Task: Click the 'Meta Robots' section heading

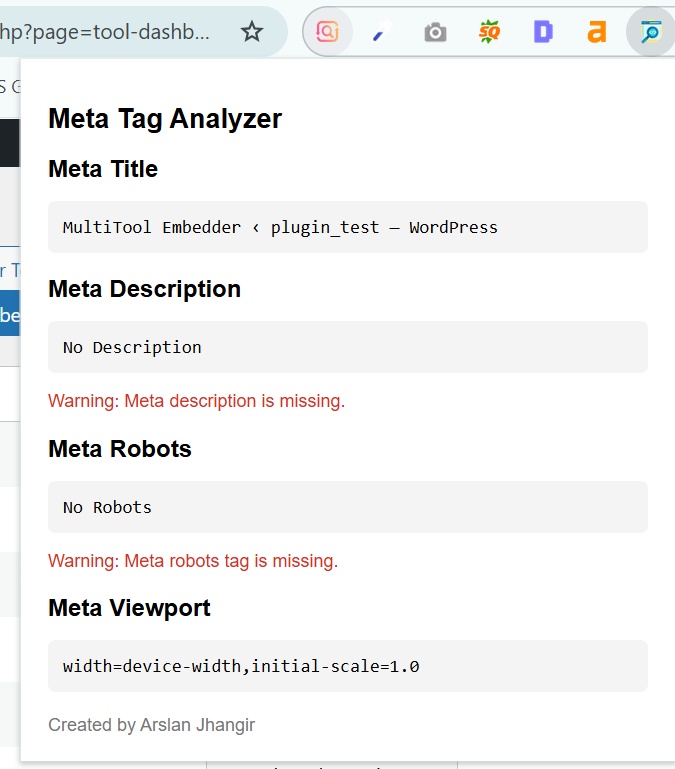Action: (119, 449)
